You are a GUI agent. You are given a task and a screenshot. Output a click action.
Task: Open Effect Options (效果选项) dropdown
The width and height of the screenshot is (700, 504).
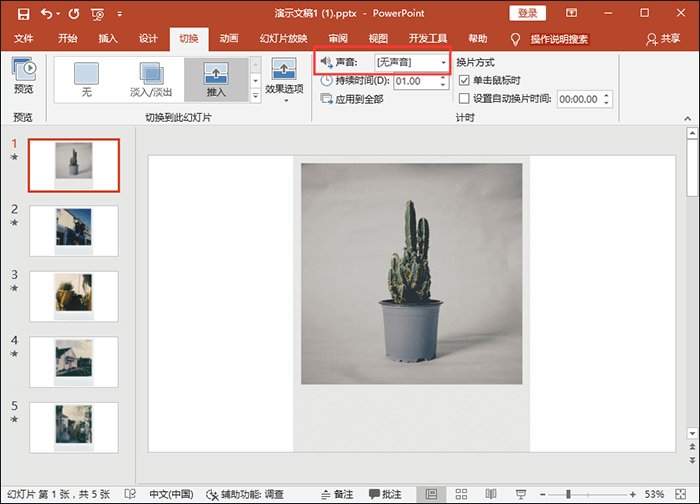coord(285,80)
